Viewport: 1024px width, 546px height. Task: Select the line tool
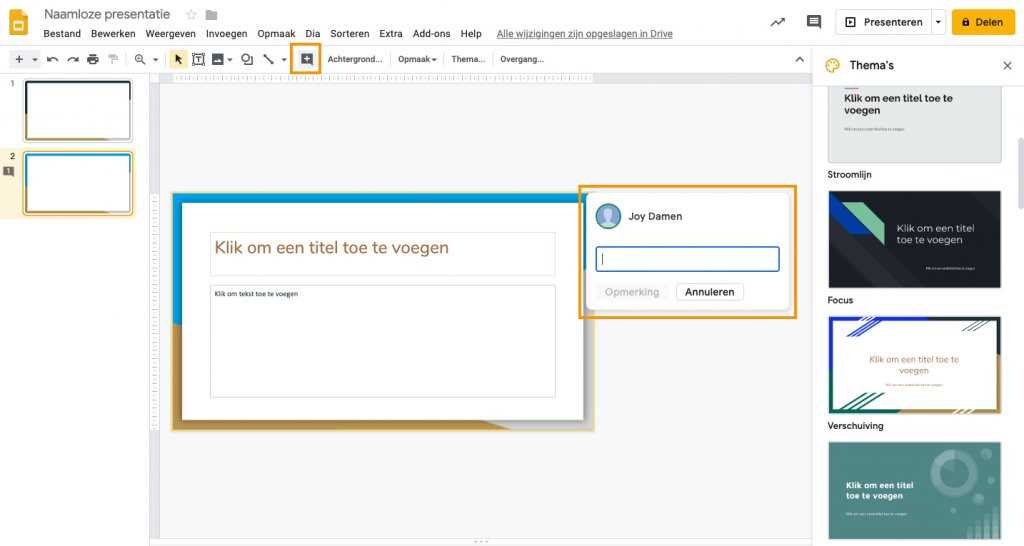tap(268, 59)
